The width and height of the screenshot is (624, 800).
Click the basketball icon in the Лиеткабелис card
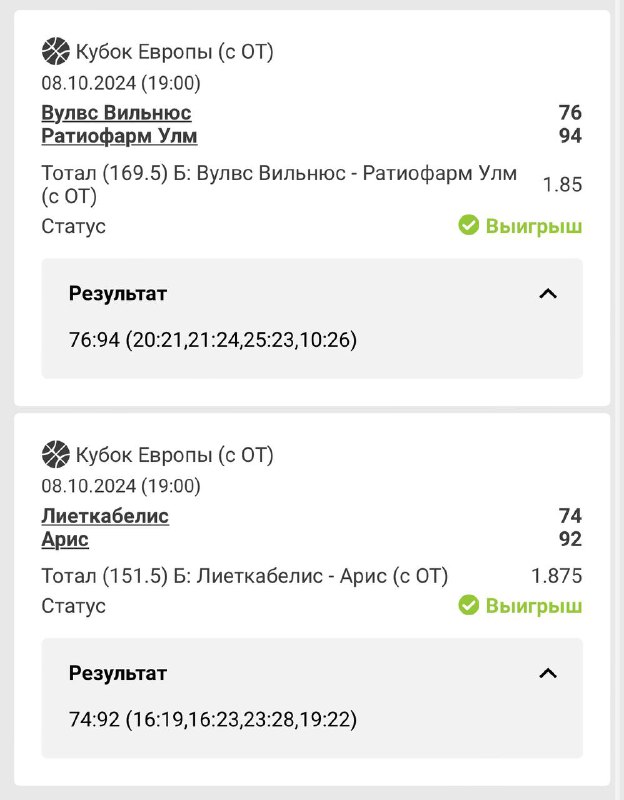[x=56, y=455]
